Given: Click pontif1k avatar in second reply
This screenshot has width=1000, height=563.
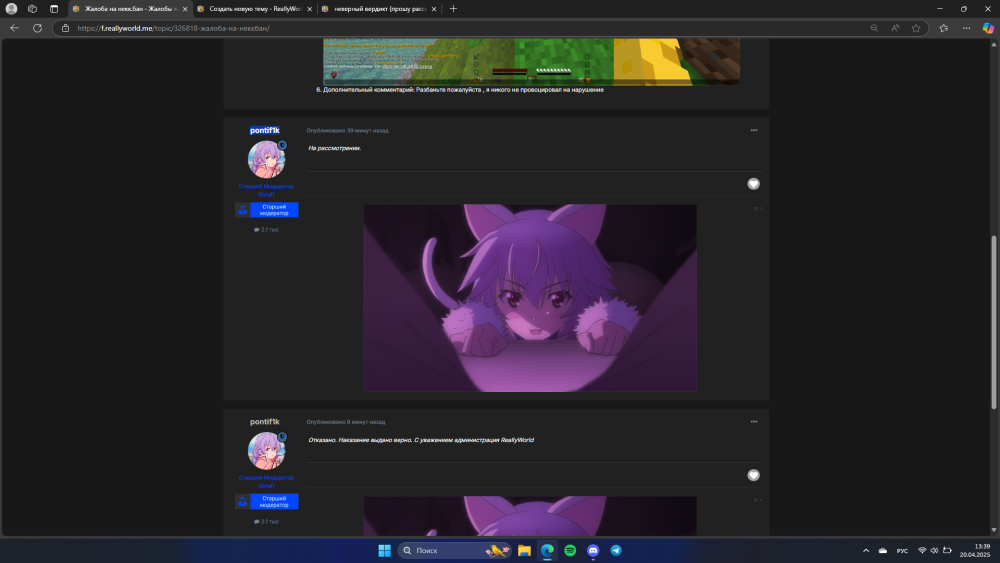Looking at the screenshot, I should click(267, 451).
